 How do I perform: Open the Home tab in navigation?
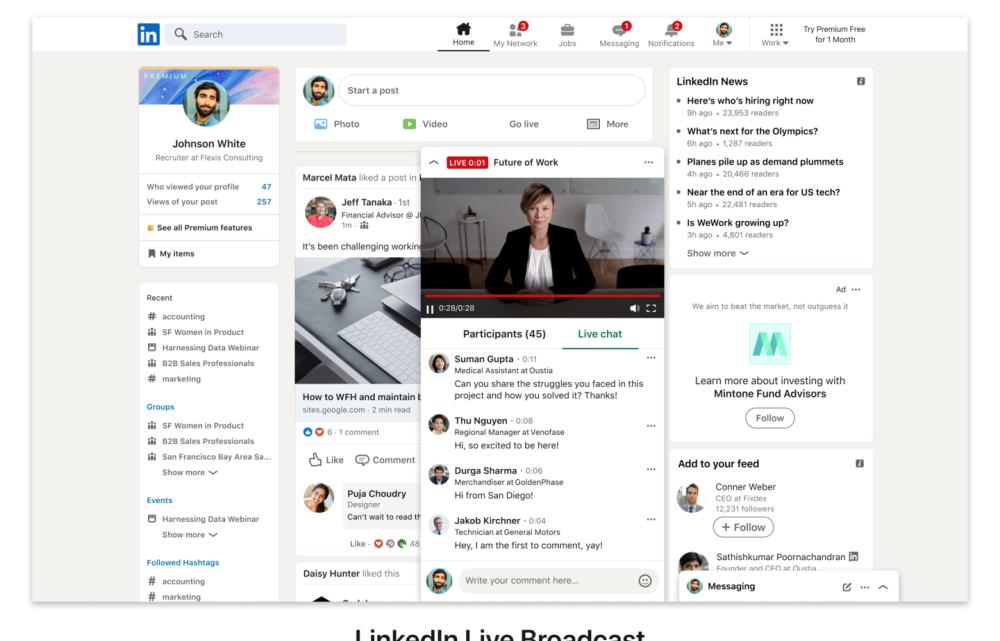464,34
